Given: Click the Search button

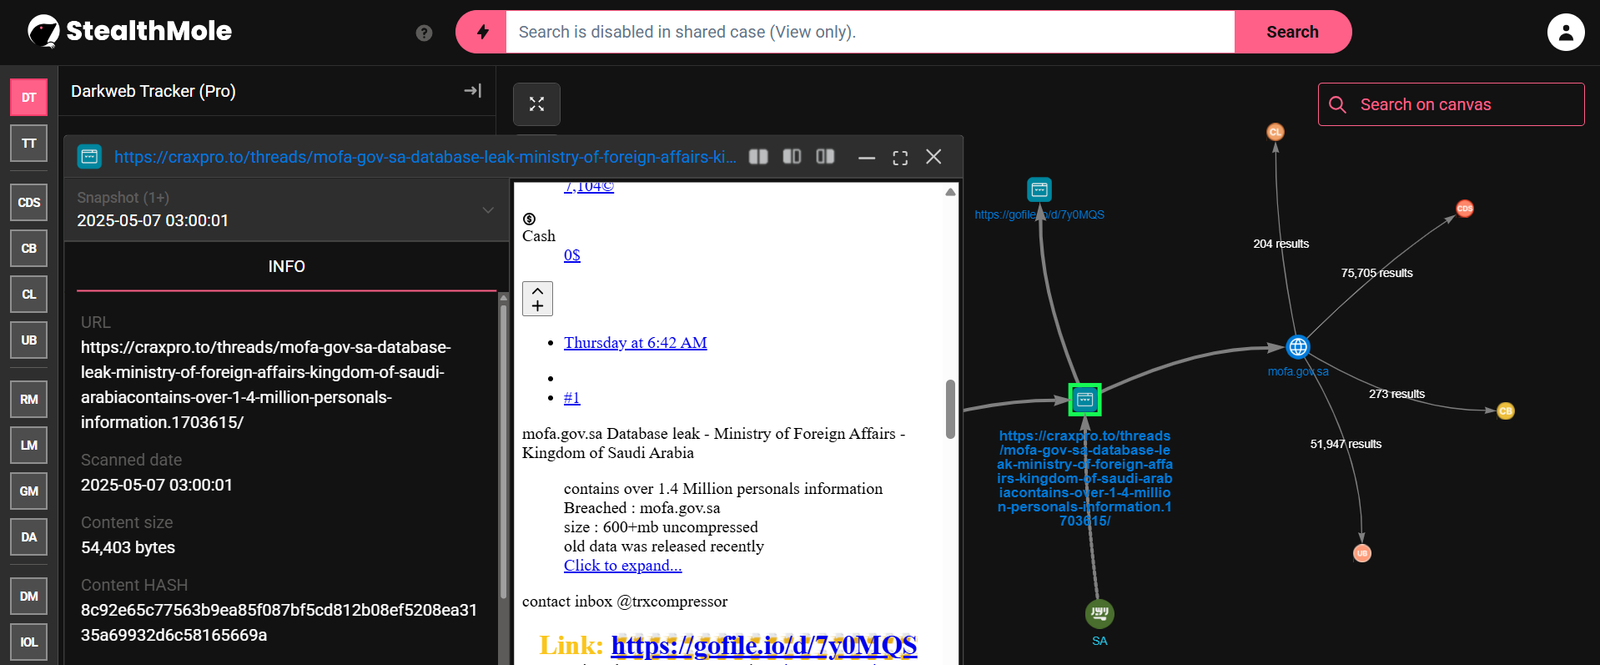Looking at the screenshot, I should click(1293, 32).
